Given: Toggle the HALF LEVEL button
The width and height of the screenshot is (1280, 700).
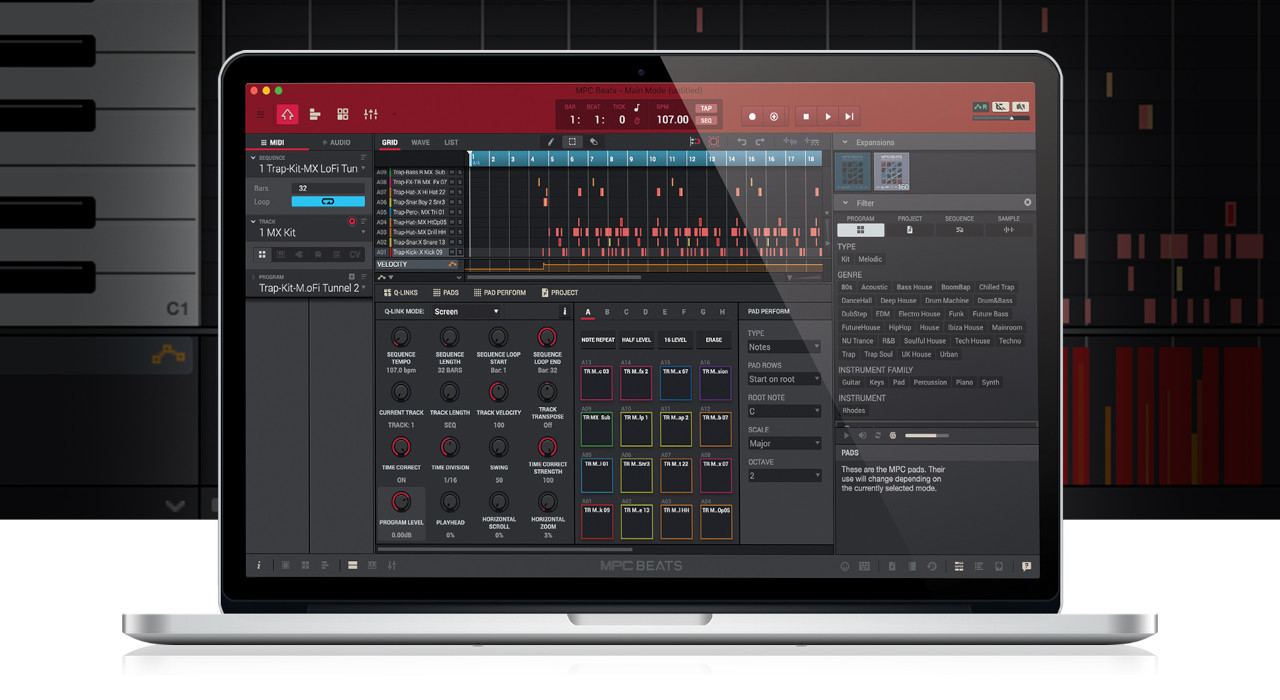Looking at the screenshot, I should (x=636, y=340).
